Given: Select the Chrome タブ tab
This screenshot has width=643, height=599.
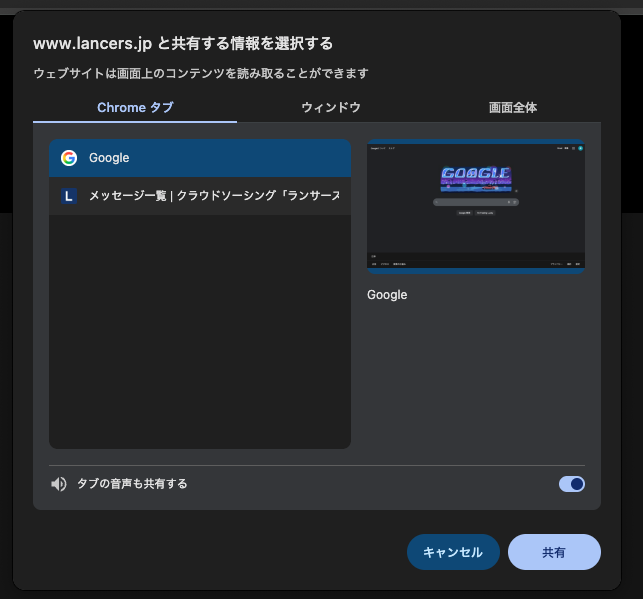Looking at the screenshot, I should tap(135, 107).
